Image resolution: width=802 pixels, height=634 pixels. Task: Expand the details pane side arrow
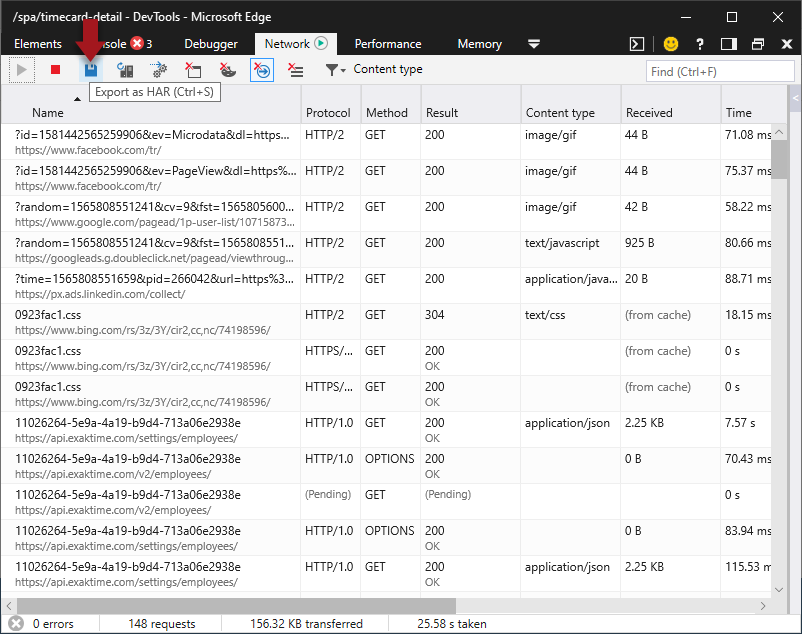795,98
